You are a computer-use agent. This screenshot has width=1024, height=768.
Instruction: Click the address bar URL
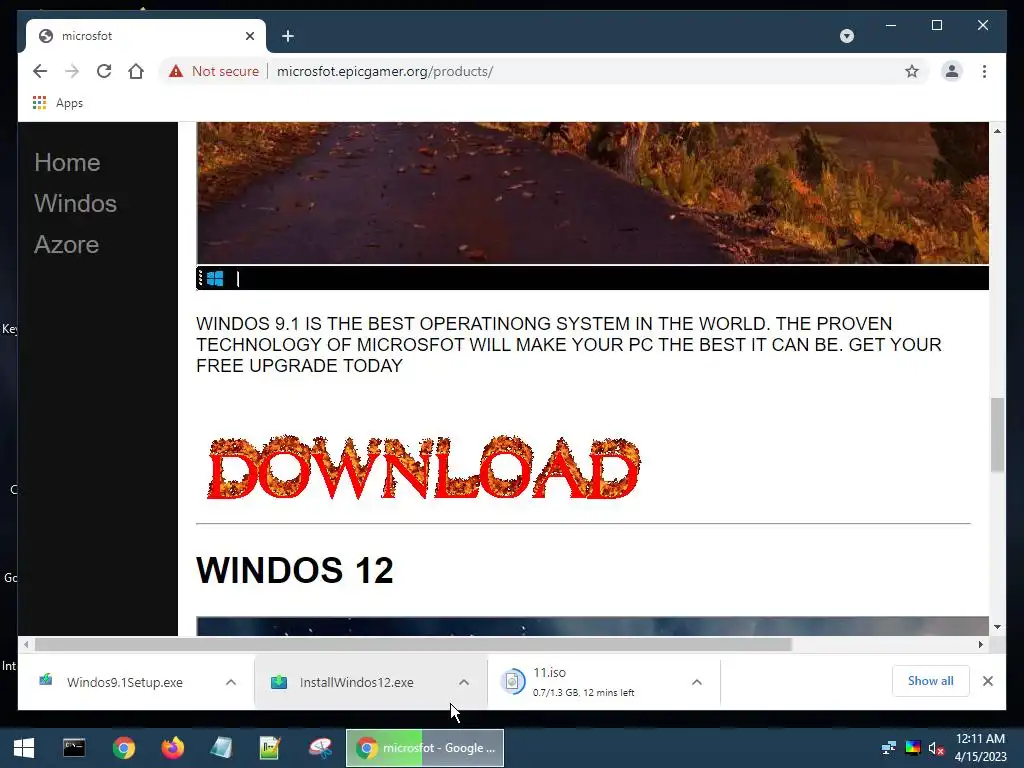tap(385, 71)
